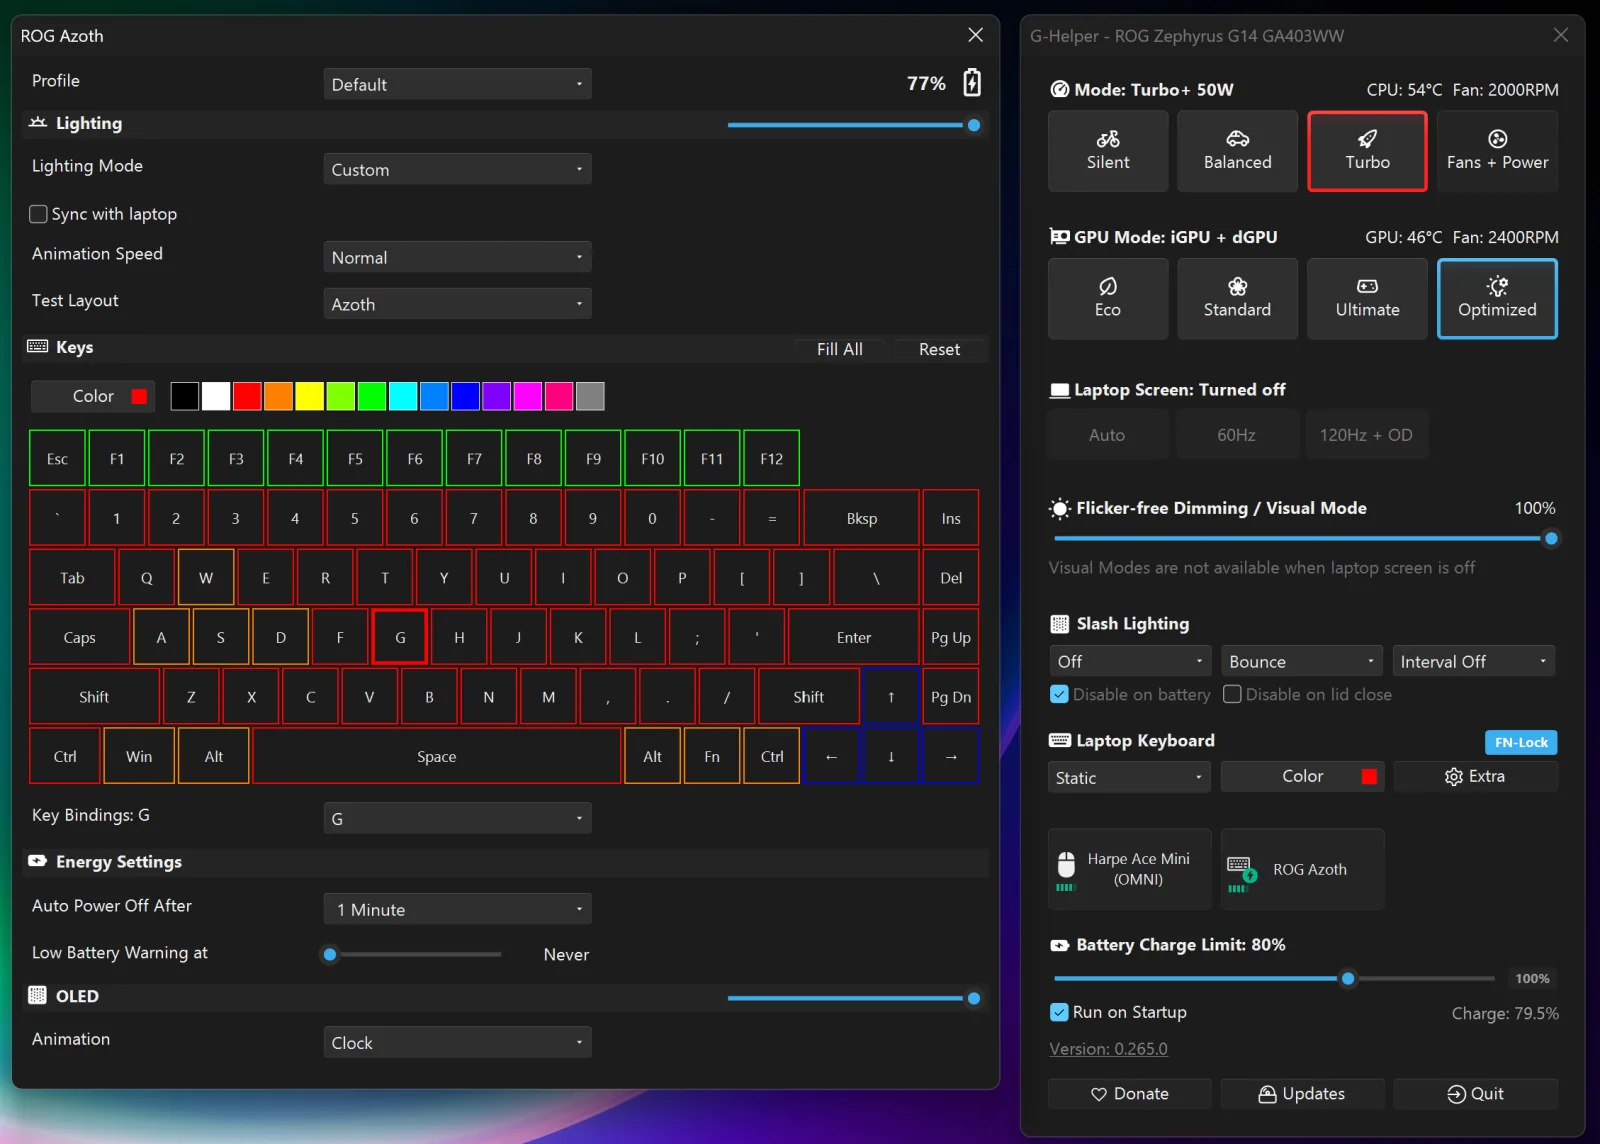Viewport: 1600px width, 1144px height.
Task: Click the Slash Lighting section icon
Action: (1060, 624)
